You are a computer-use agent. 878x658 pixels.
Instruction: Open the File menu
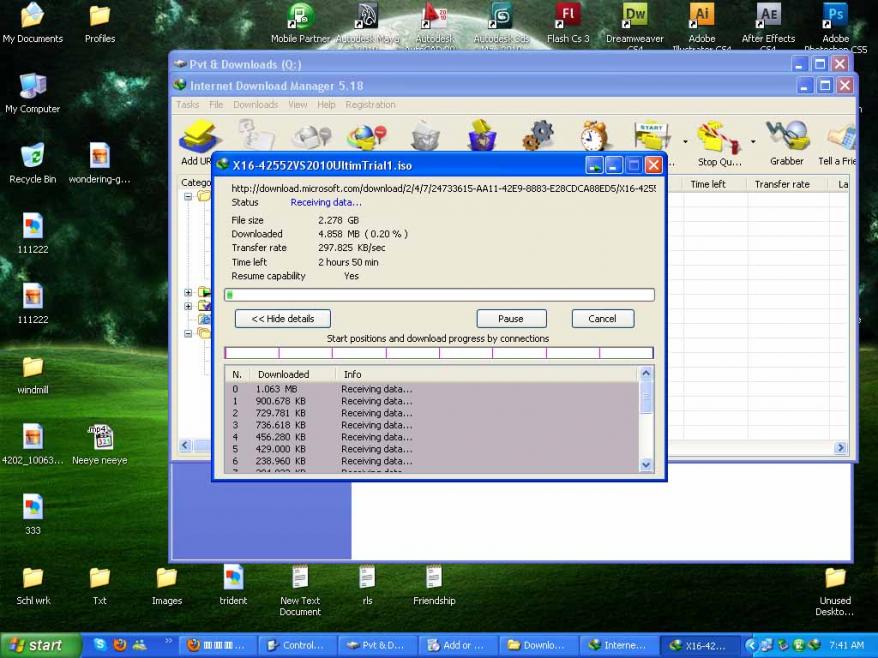tap(216, 105)
